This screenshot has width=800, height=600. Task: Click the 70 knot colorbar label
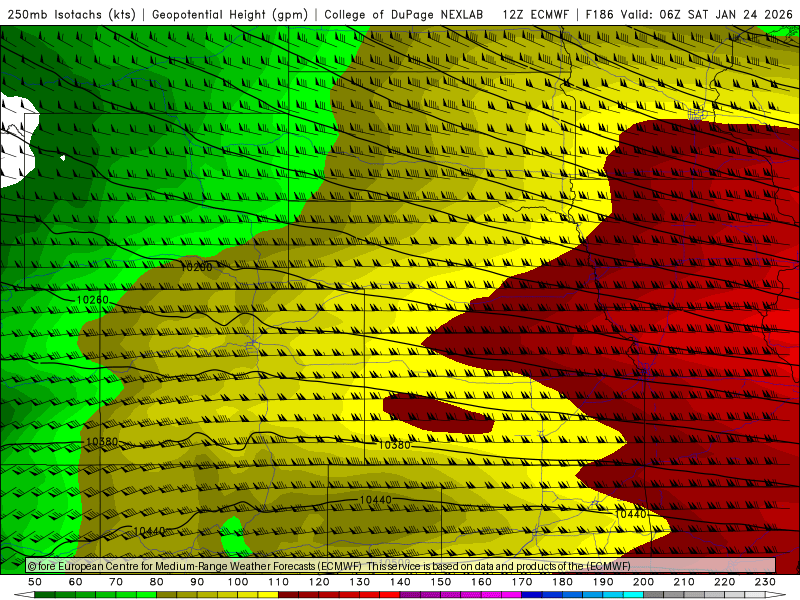pos(116,582)
